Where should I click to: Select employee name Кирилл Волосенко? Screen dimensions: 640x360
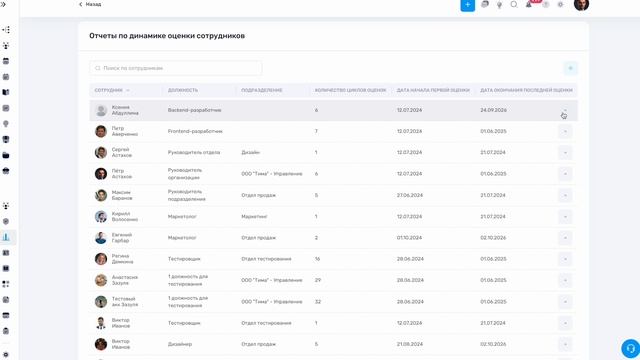coord(124,217)
